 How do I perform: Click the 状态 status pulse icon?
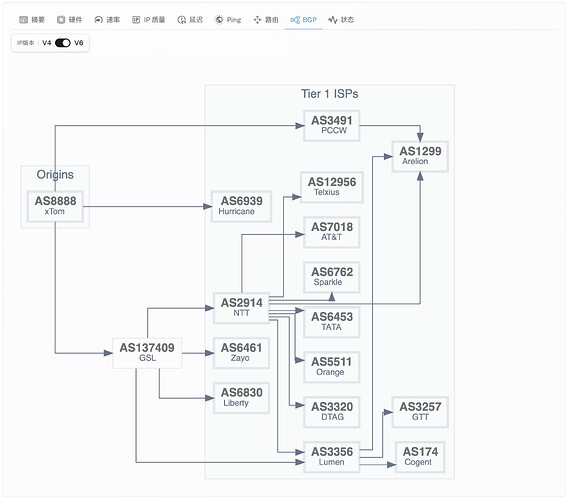coord(333,20)
